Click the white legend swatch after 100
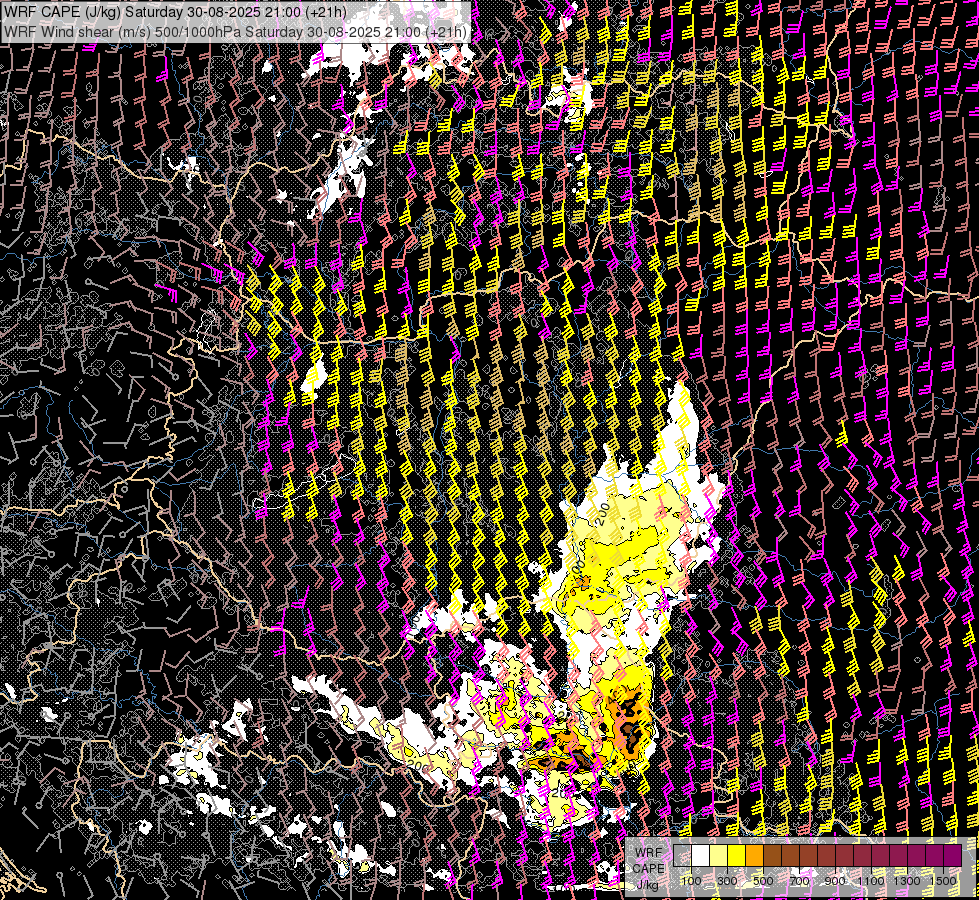 point(701,855)
